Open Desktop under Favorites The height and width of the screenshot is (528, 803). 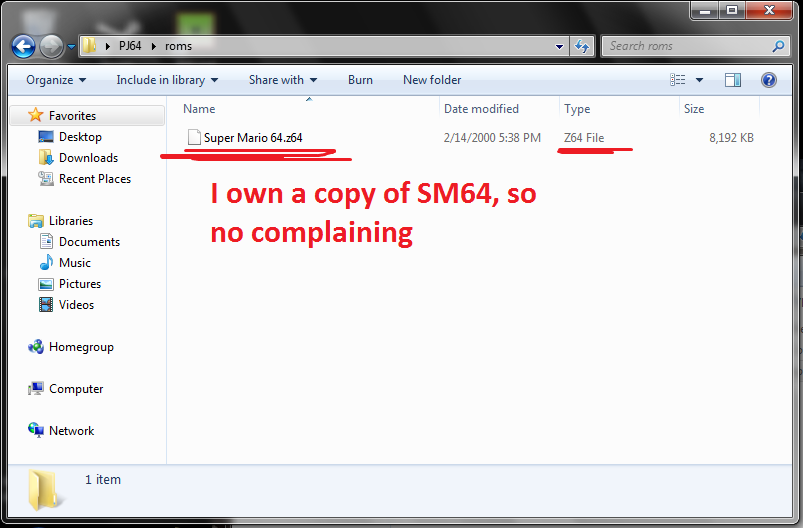80,137
